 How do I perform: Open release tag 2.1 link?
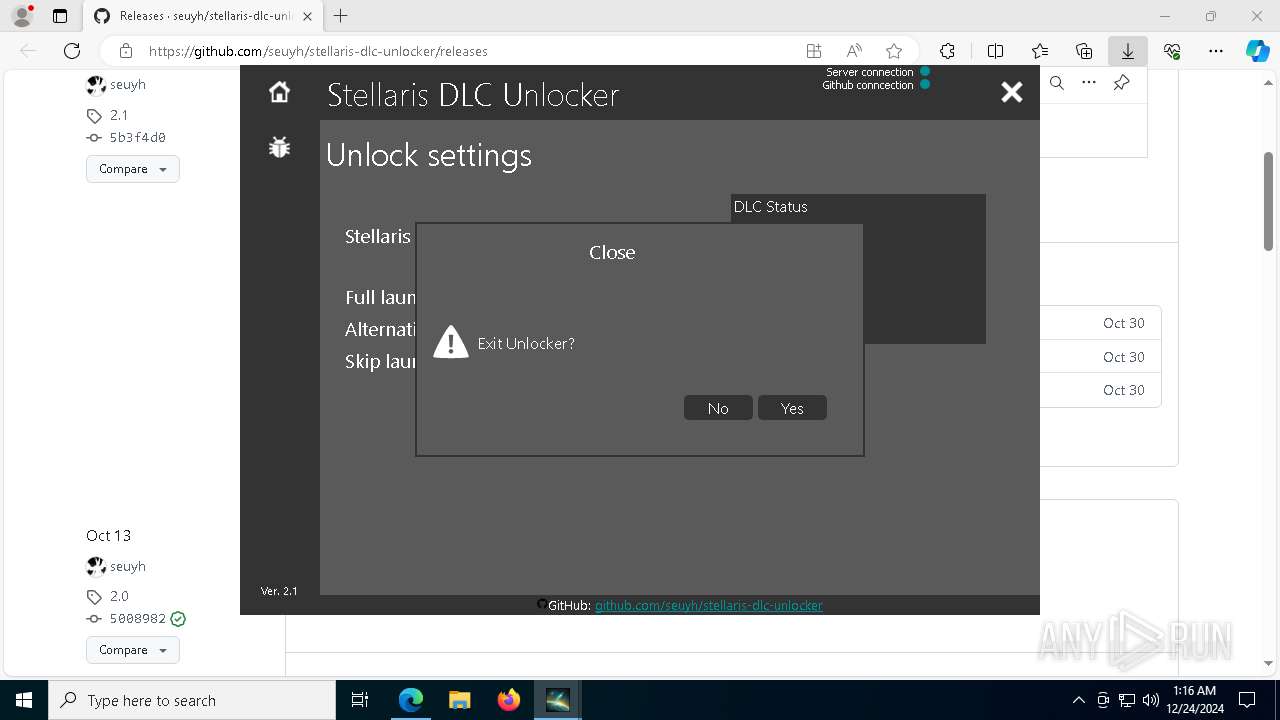pos(118,115)
